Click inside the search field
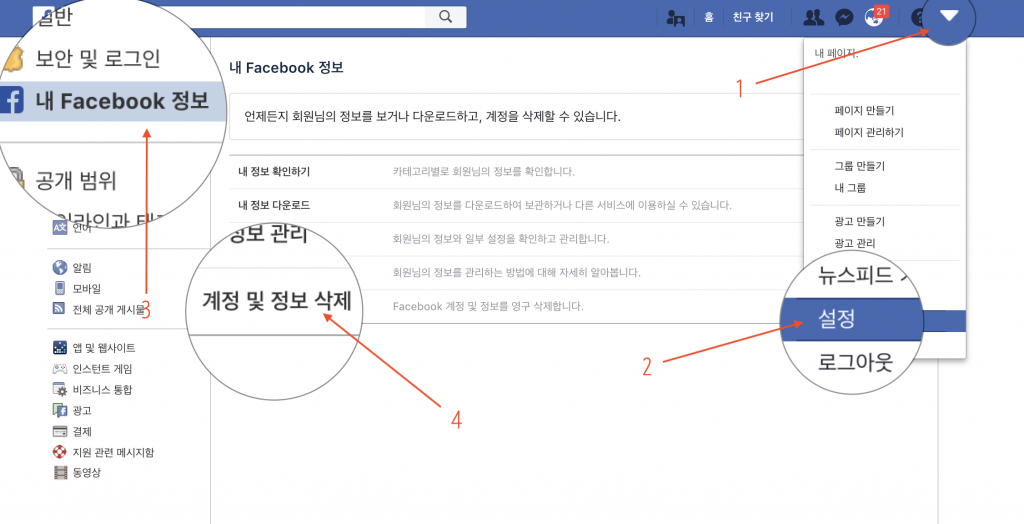 tap(238, 17)
